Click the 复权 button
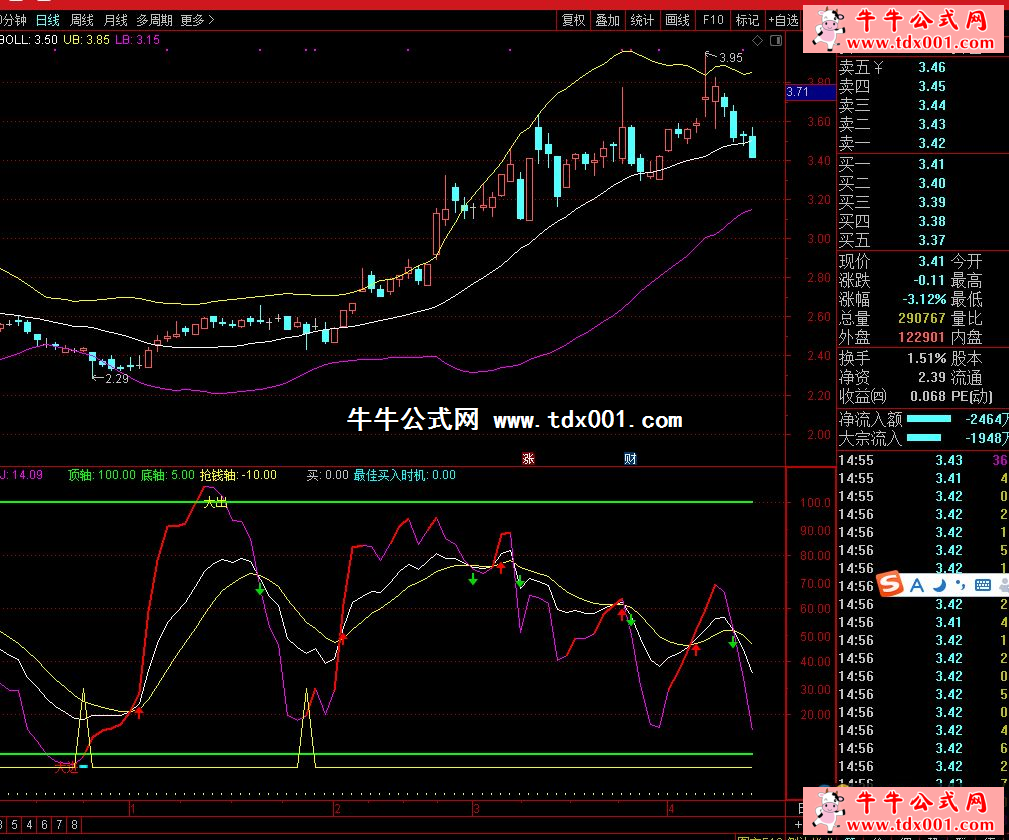The image size is (1009, 840). [x=573, y=20]
